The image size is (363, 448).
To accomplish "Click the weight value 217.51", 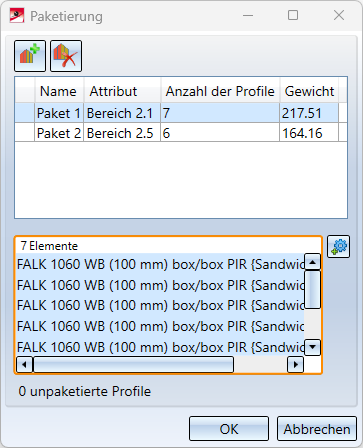I will [x=309, y=113].
